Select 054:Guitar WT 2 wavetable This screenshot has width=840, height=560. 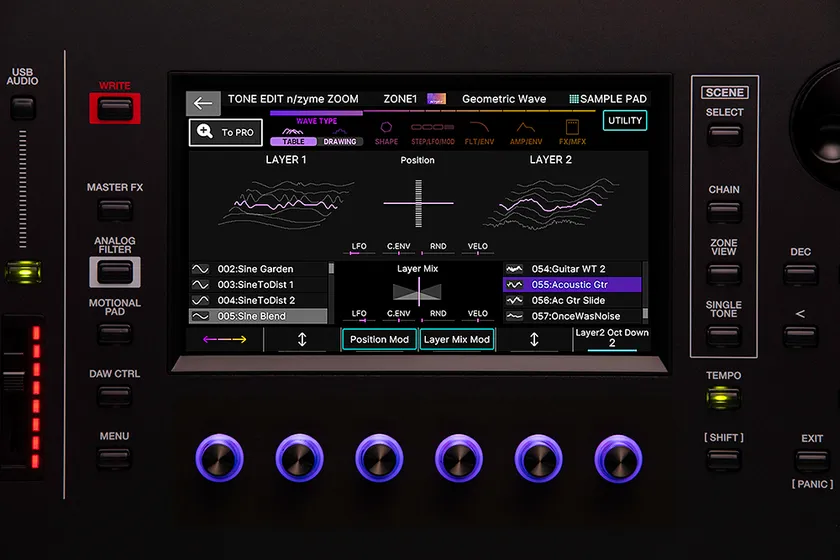click(572, 269)
